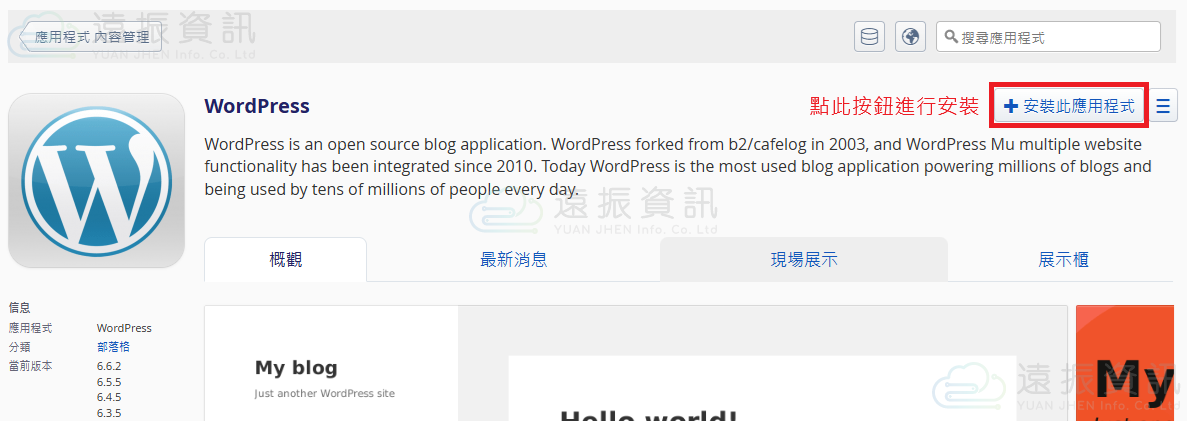Open the hamburger menu beside the install button
1187x421 pixels.
tap(1163, 106)
